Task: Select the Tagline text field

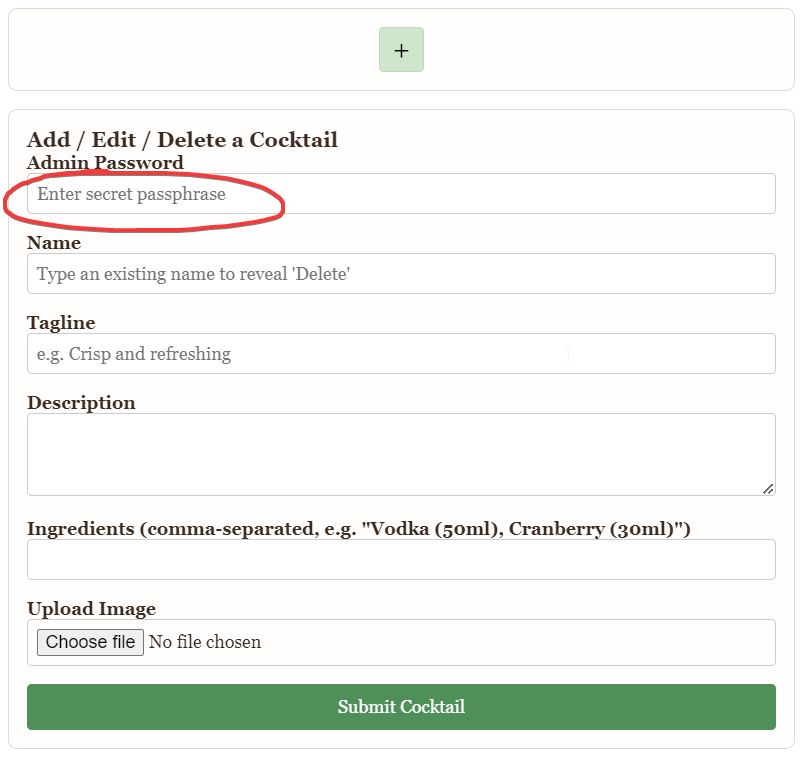Action: [400, 354]
